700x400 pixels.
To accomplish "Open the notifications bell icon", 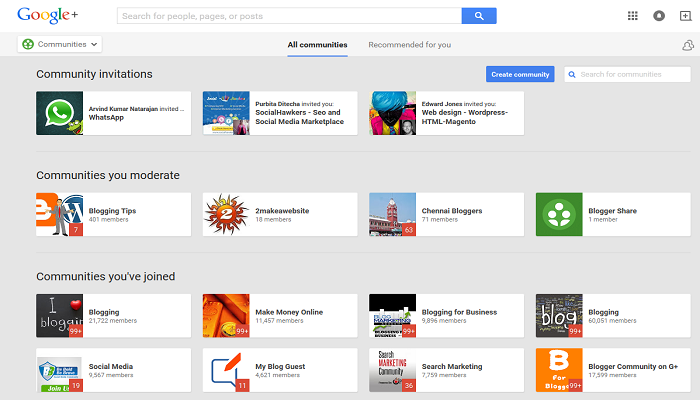I will 659,16.
